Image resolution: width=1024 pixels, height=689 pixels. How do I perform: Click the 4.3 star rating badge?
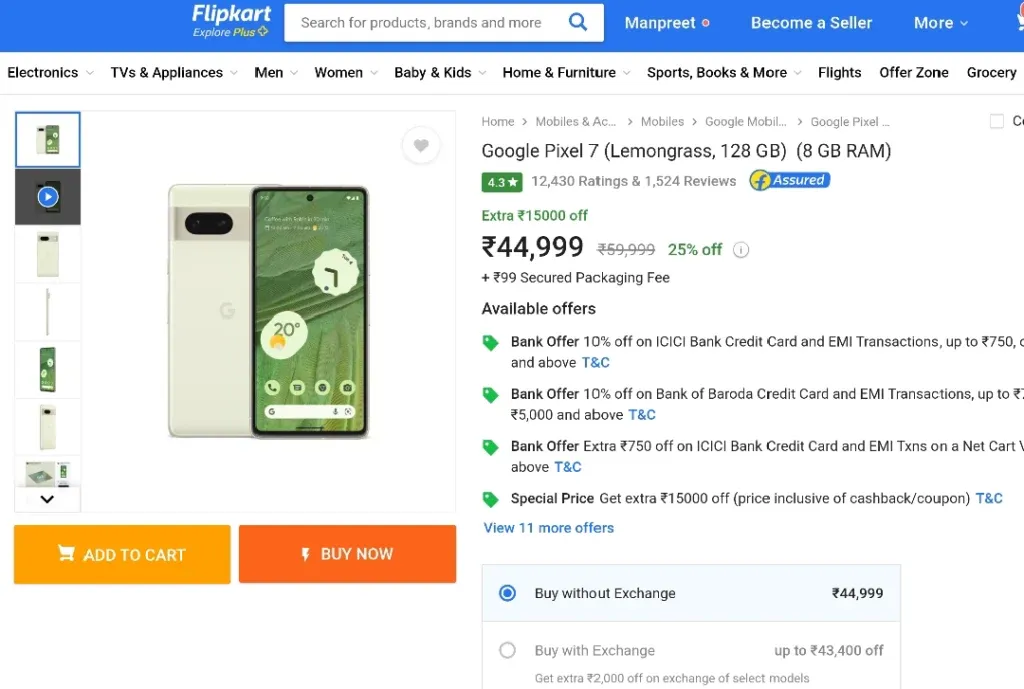(502, 182)
